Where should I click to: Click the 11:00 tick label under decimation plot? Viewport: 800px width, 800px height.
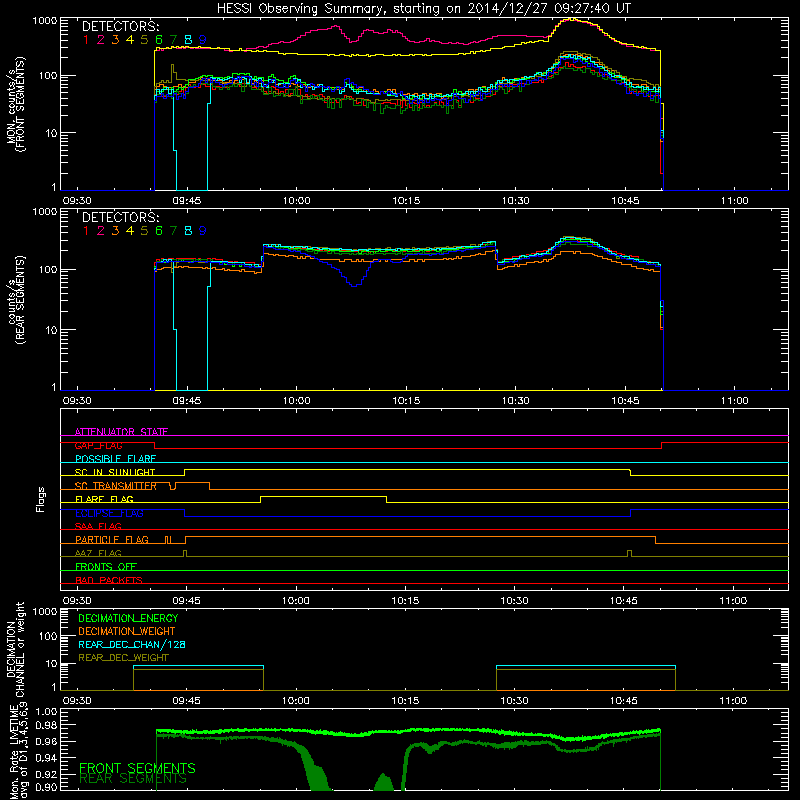click(734, 701)
